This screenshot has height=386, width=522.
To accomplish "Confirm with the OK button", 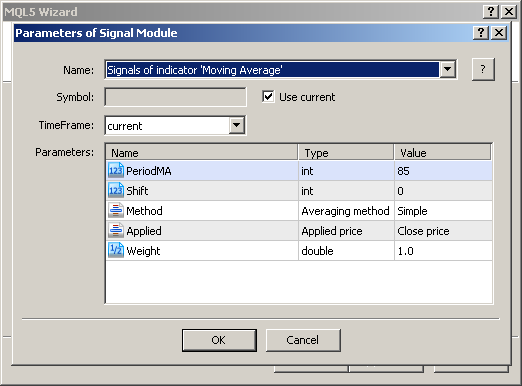I will (x=219, y=340).
